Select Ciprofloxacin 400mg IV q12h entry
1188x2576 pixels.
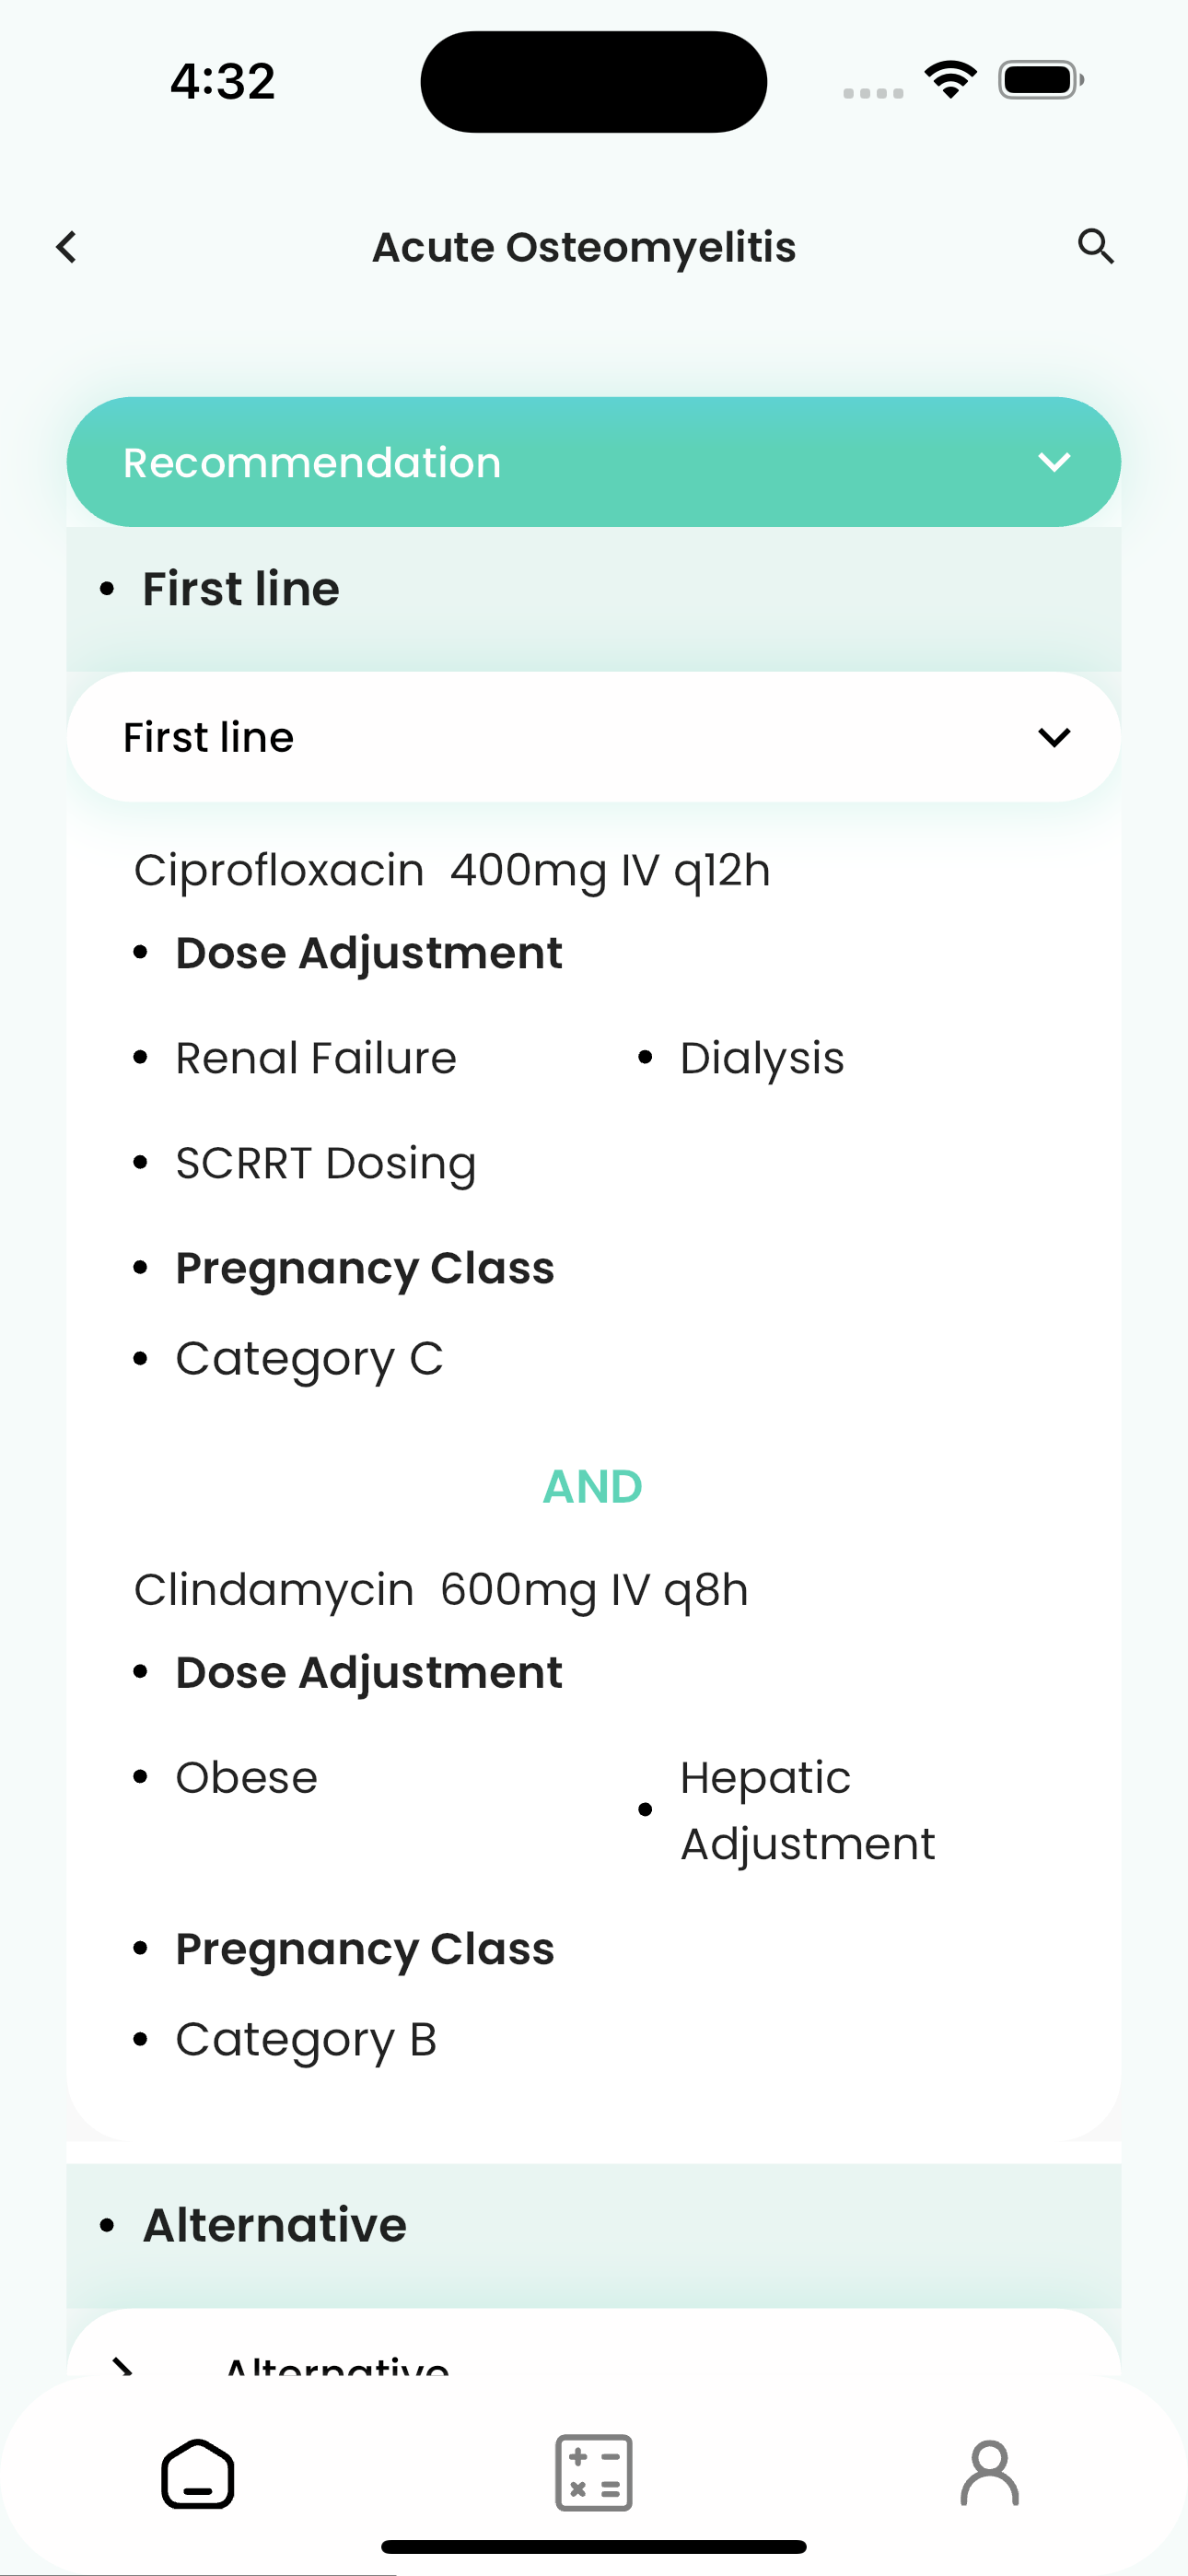point(452,870)
